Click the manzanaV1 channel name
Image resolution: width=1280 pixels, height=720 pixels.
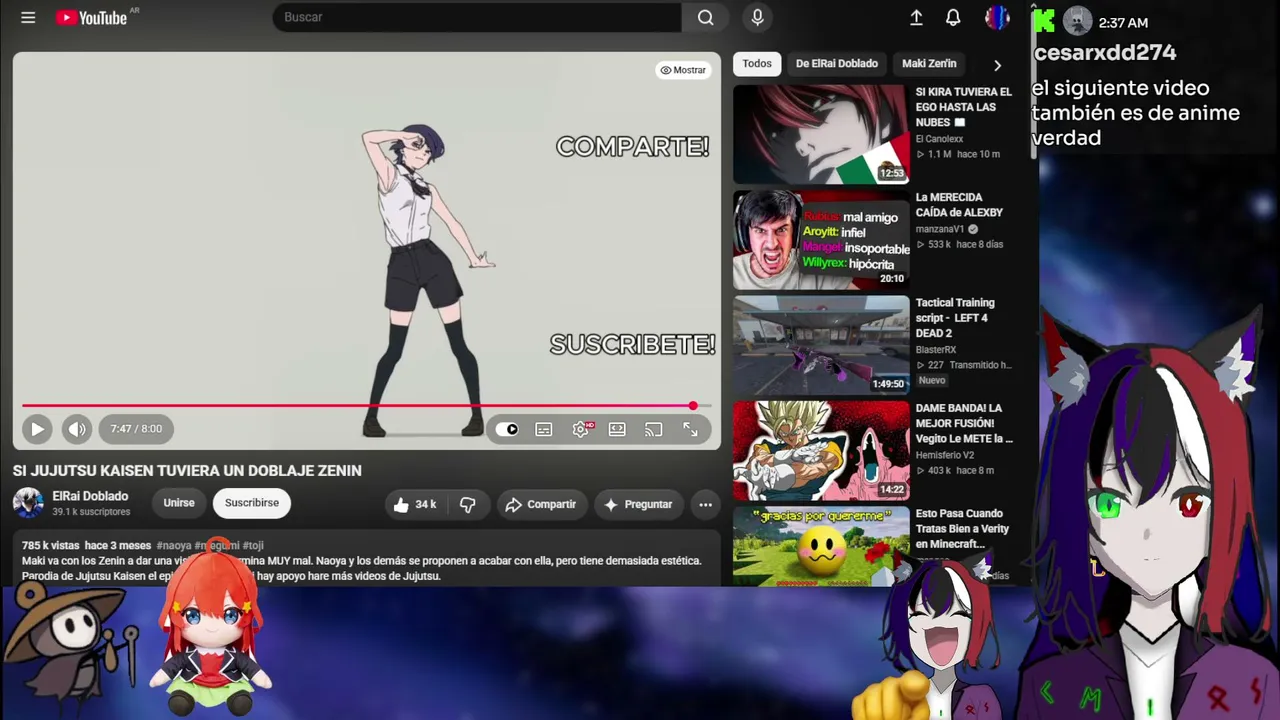coord(940,229)
